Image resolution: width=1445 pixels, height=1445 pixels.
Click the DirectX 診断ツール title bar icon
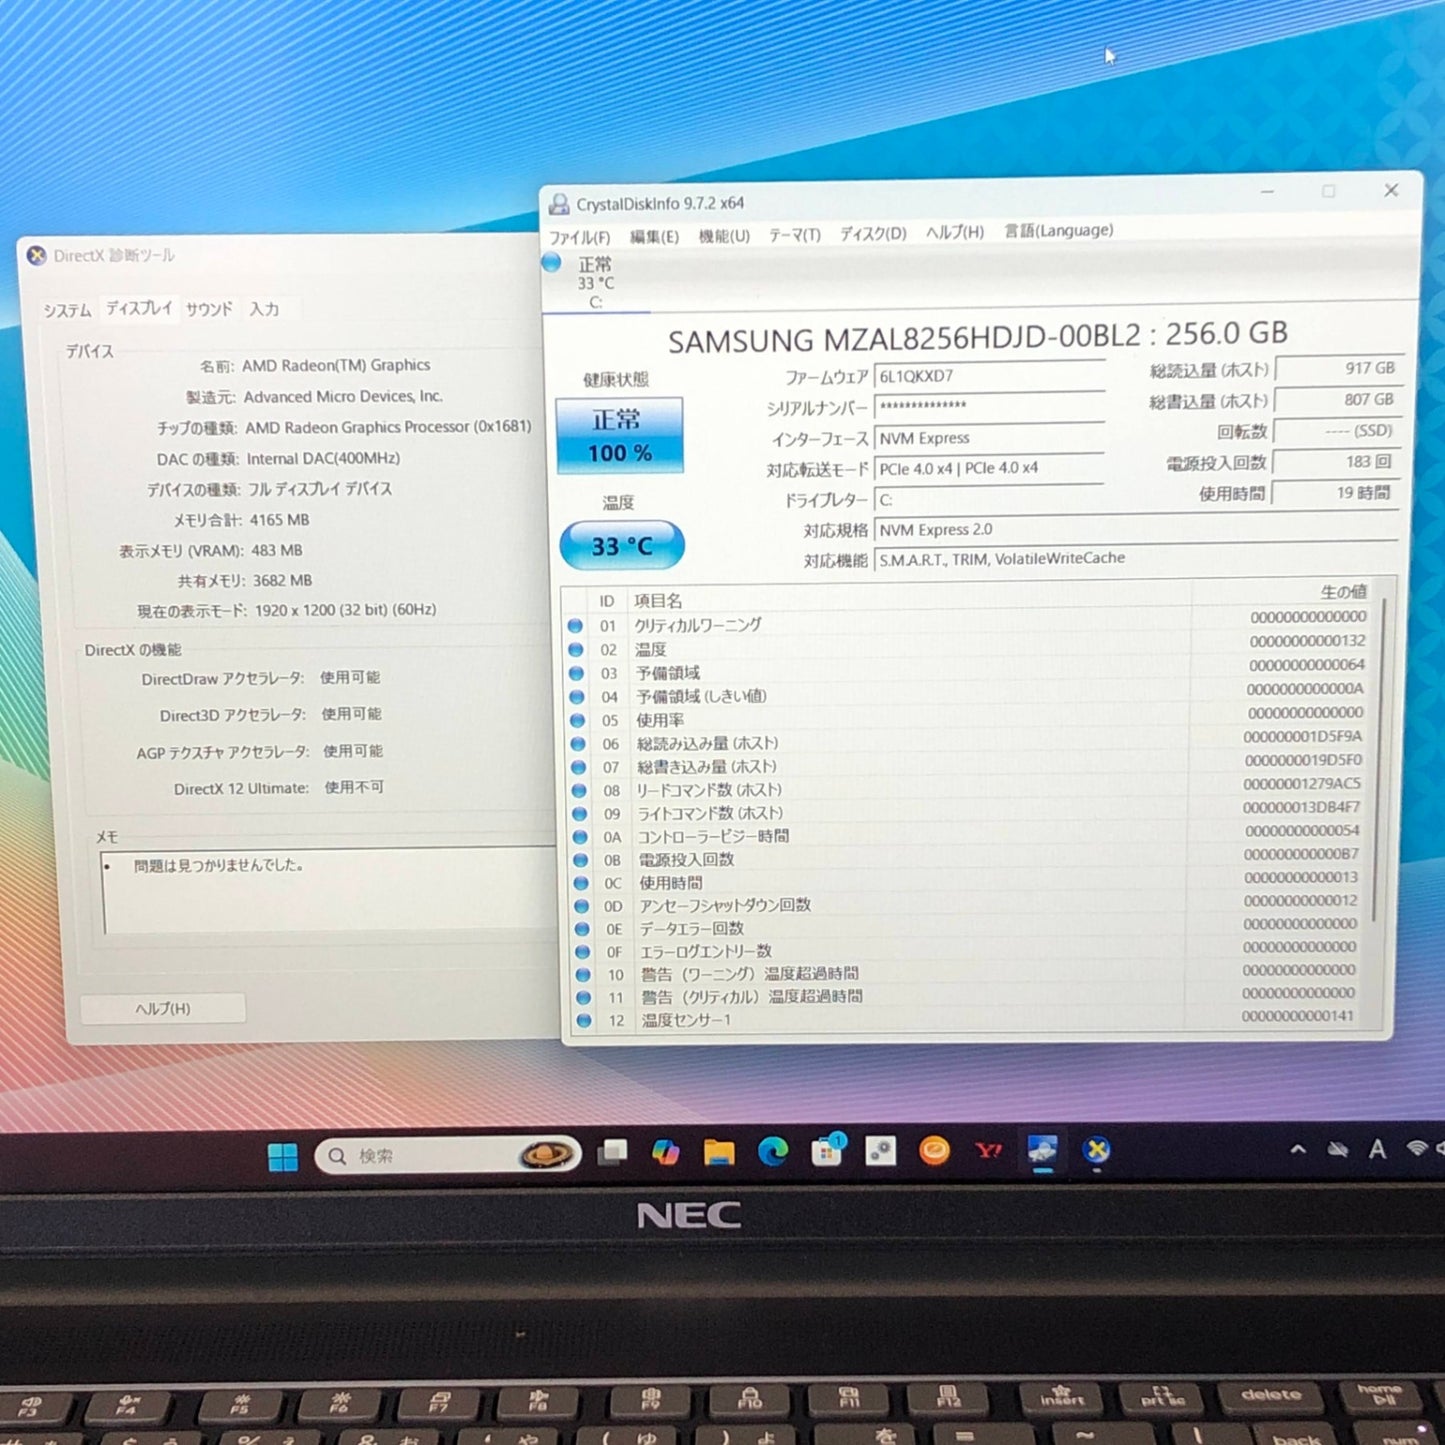pyautogui.click(x=37, y=255)
